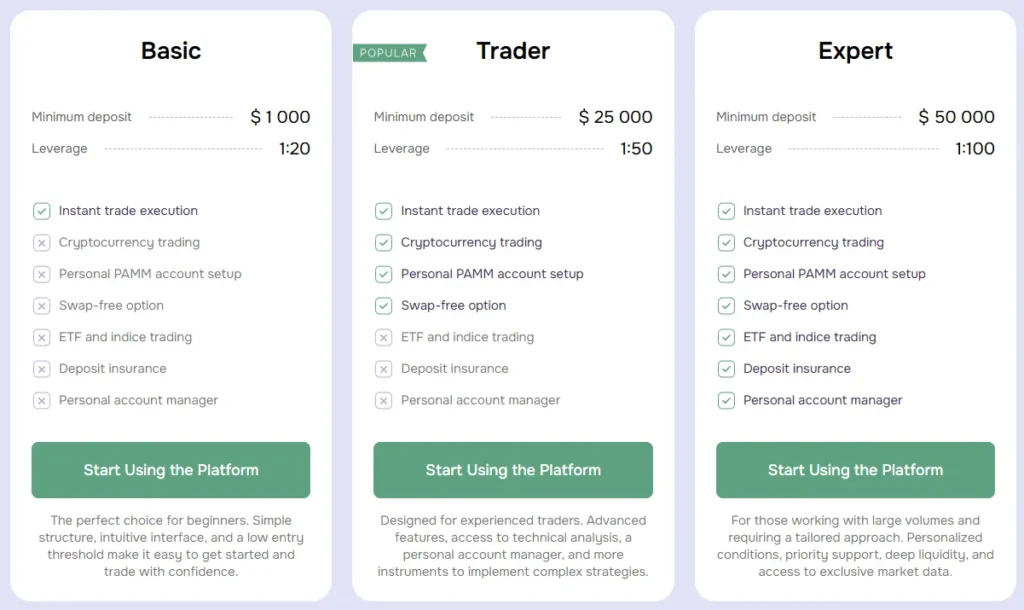Click Basic plan's Swap-free option cross icon
Screen dimensions: 1024x610
click(x=41, y=306)
